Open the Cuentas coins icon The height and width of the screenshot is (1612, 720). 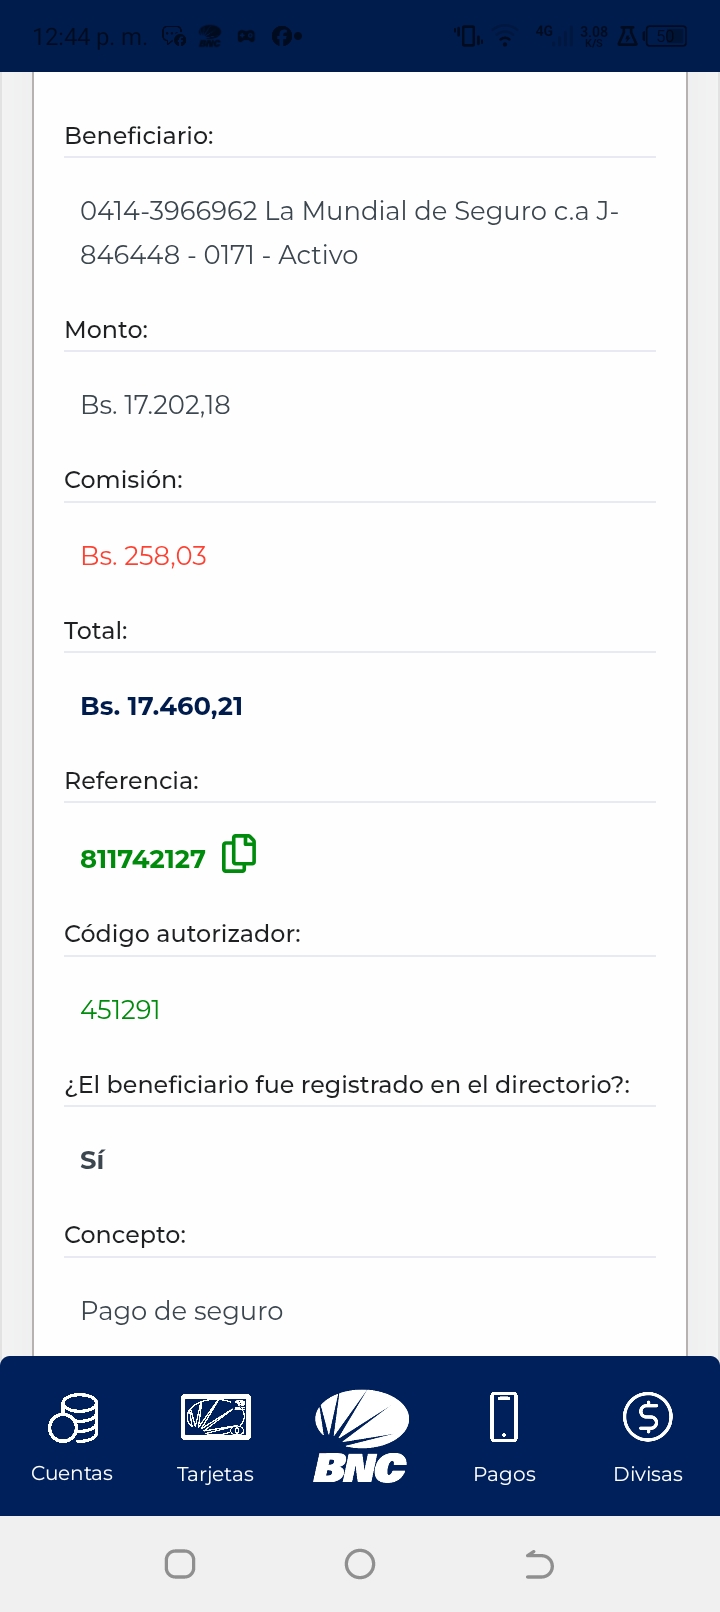pyautogui.click(x=73, y=1418)
